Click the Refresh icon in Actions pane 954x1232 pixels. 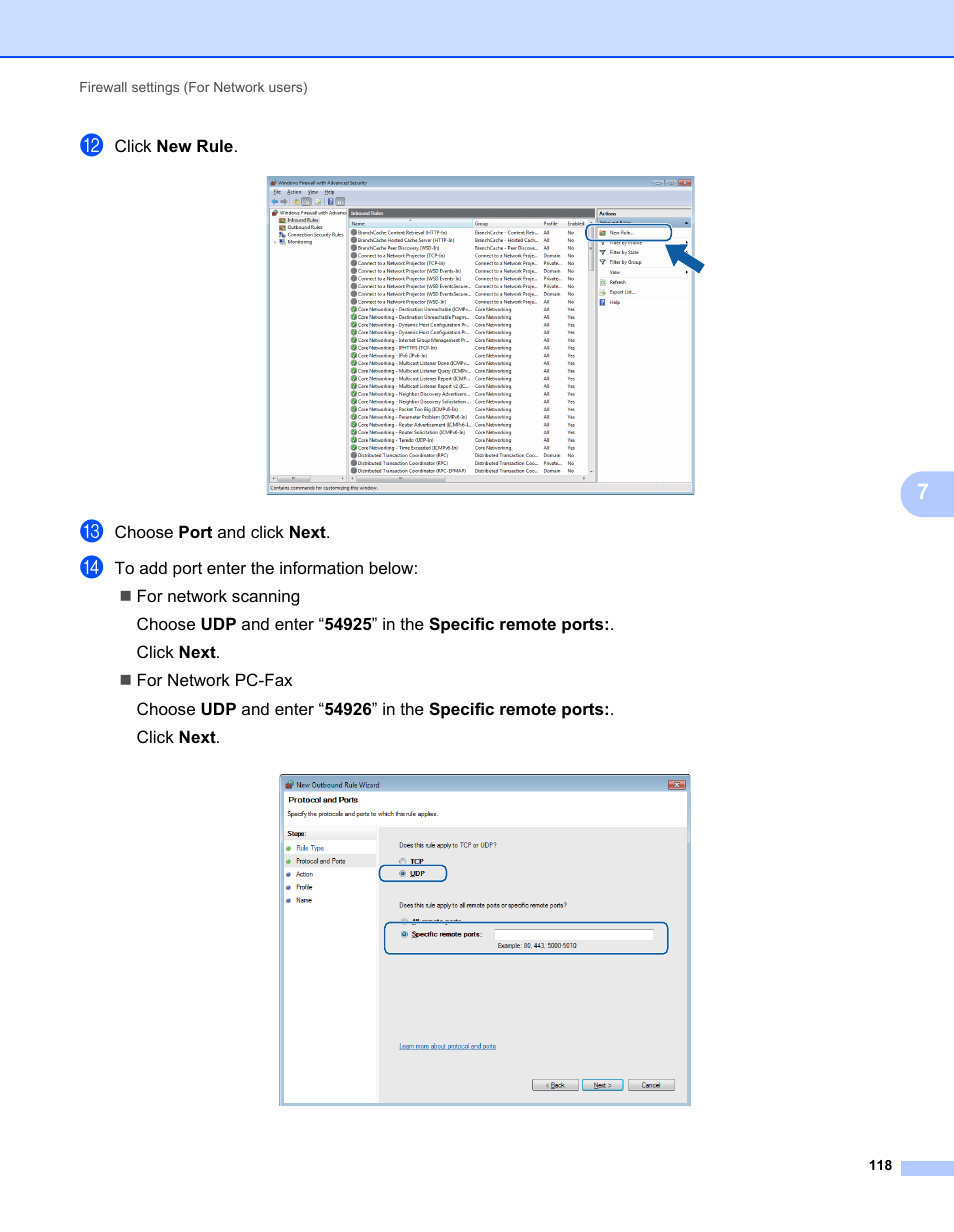(602, 282)
